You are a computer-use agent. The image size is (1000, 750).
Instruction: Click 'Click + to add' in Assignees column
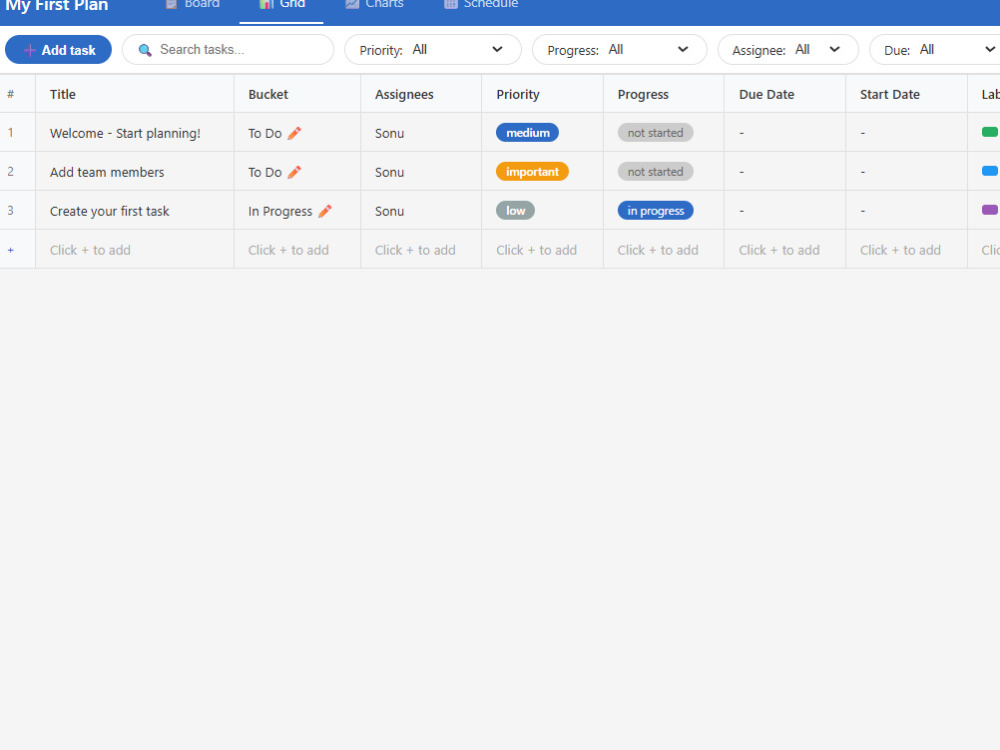click(415, 250)
